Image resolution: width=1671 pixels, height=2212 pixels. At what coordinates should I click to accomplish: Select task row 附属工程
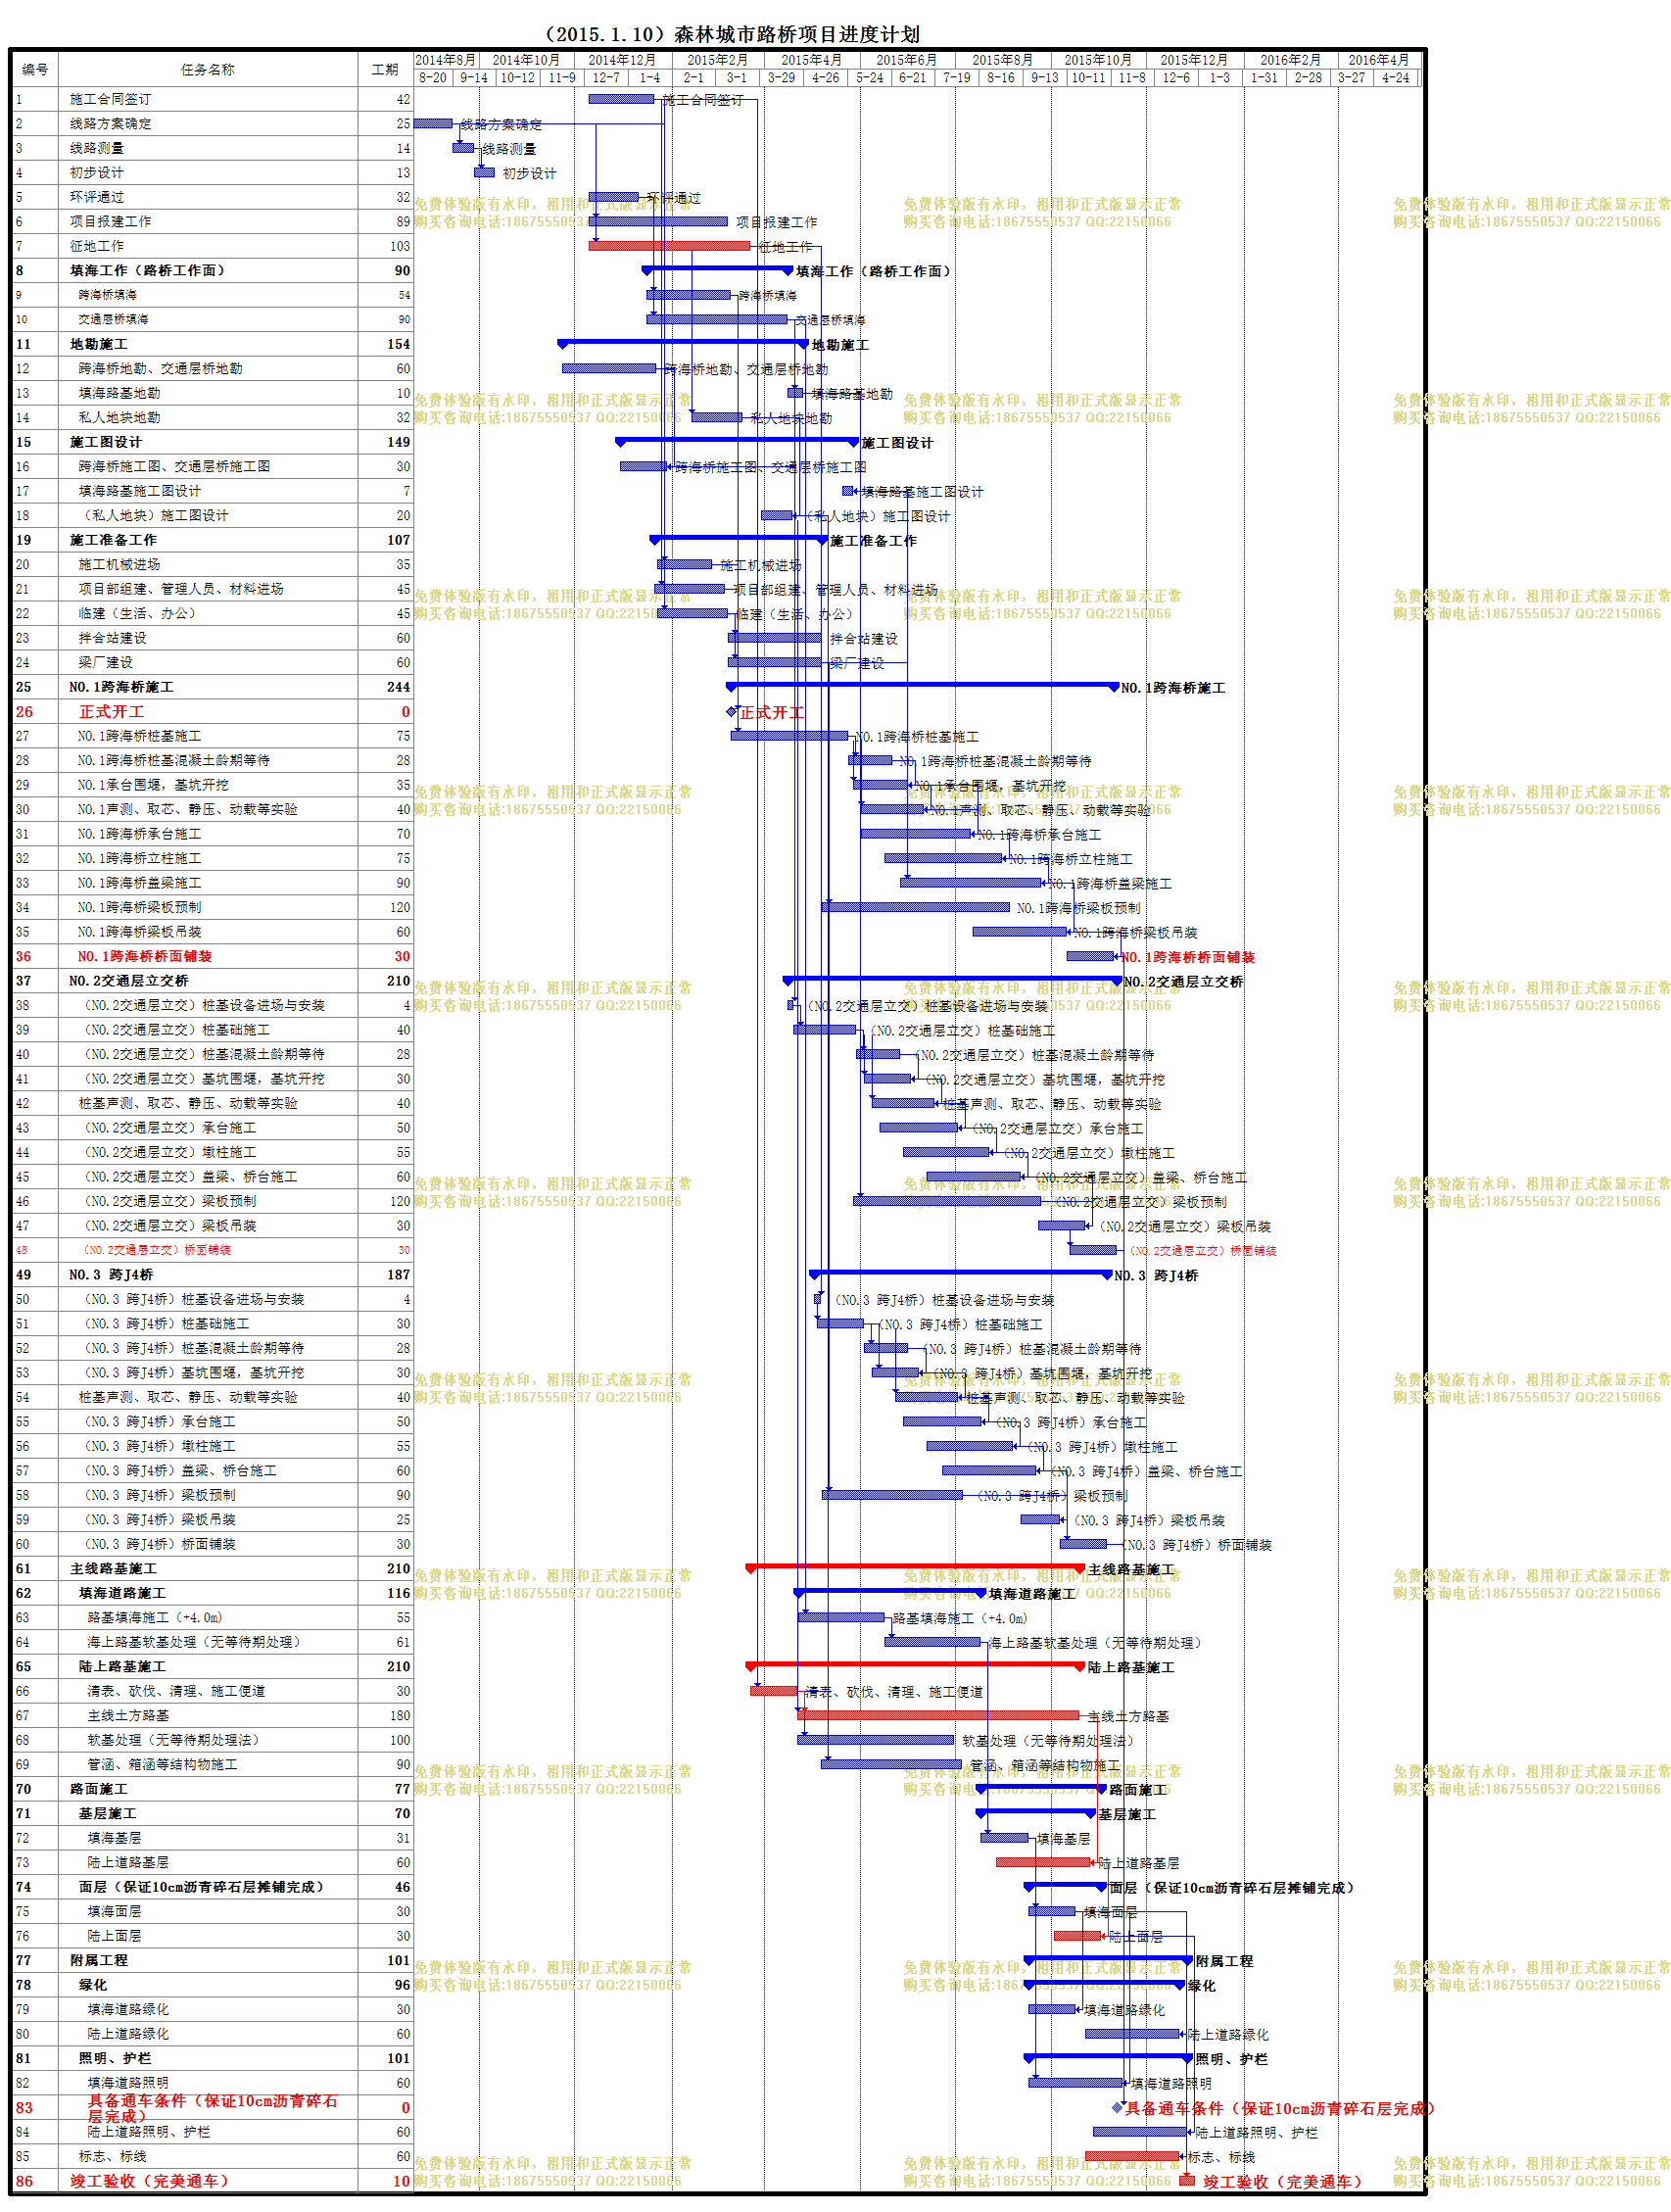pyautogui.click(x=212, y=1960)
